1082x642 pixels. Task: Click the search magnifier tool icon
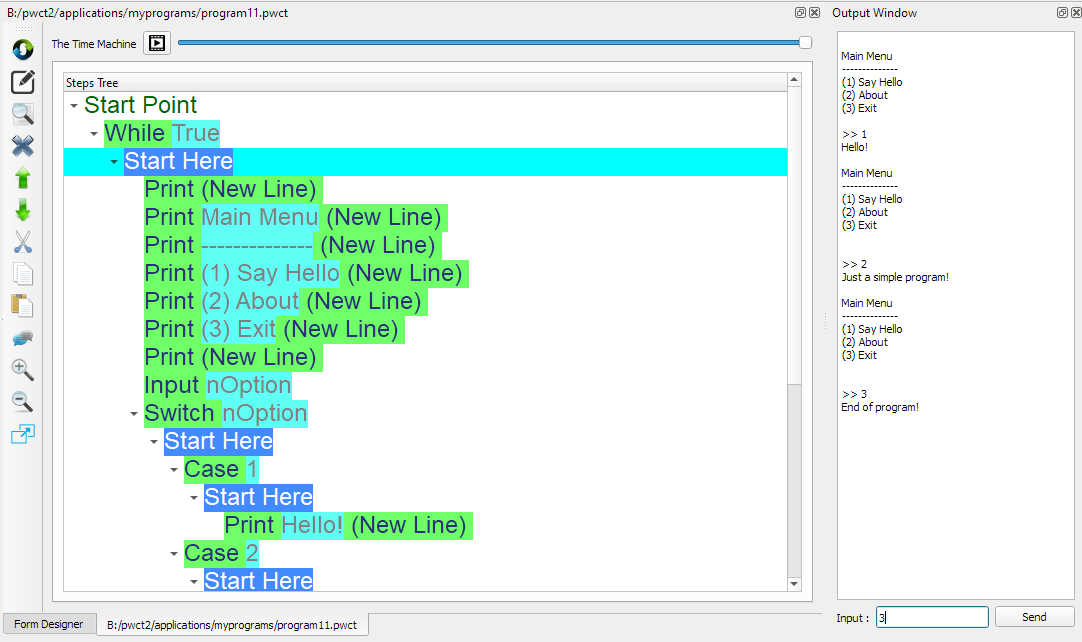pos(22,113)
